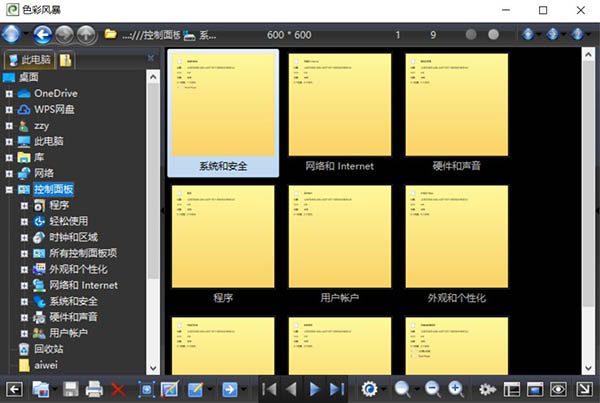
Task: Click the grey Up-folder navigation button
Action: 86,35
